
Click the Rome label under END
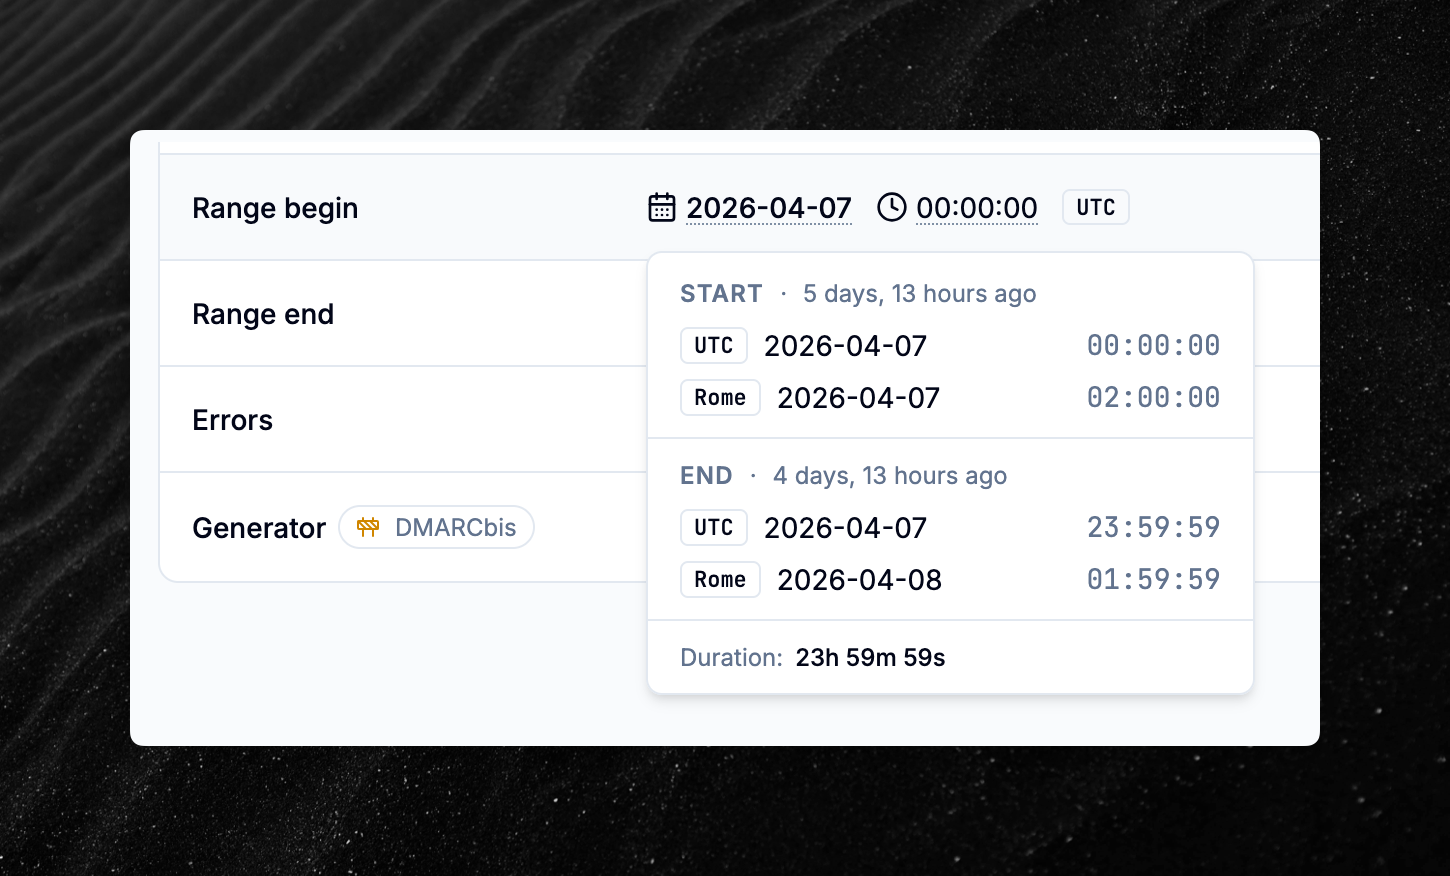pos(720,579)
